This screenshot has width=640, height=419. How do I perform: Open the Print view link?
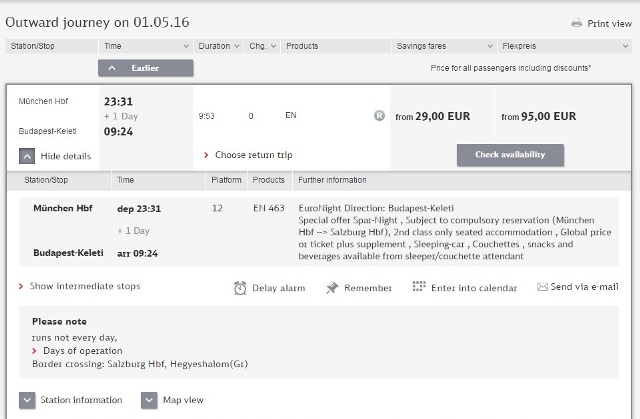(609, 24)
